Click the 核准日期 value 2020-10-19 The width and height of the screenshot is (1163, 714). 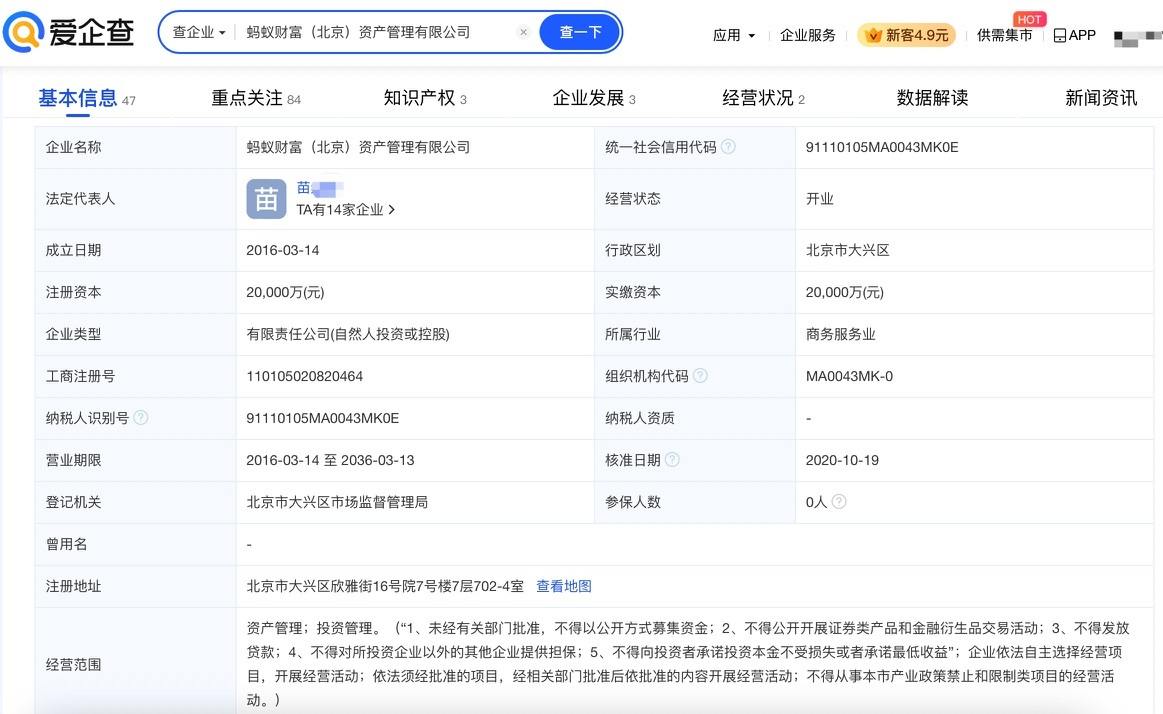pyautogui.click(x=842, y=460)
